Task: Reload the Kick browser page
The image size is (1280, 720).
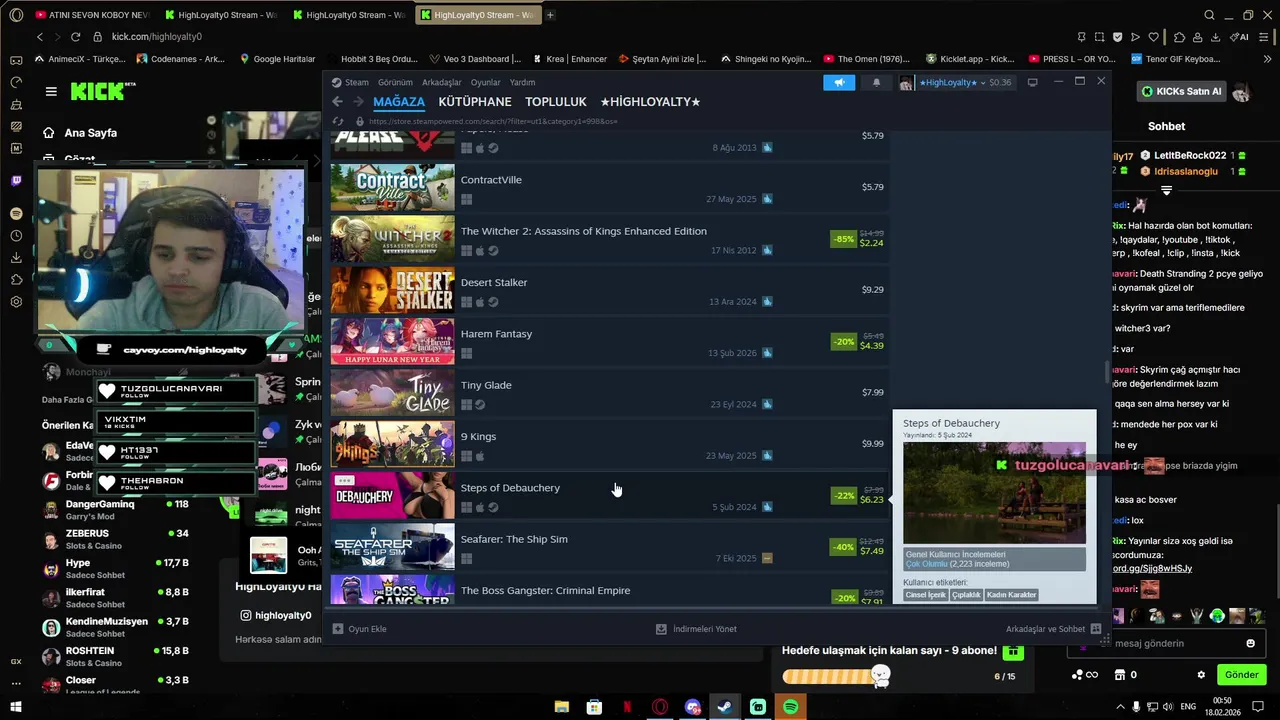Action: point(75,37)
